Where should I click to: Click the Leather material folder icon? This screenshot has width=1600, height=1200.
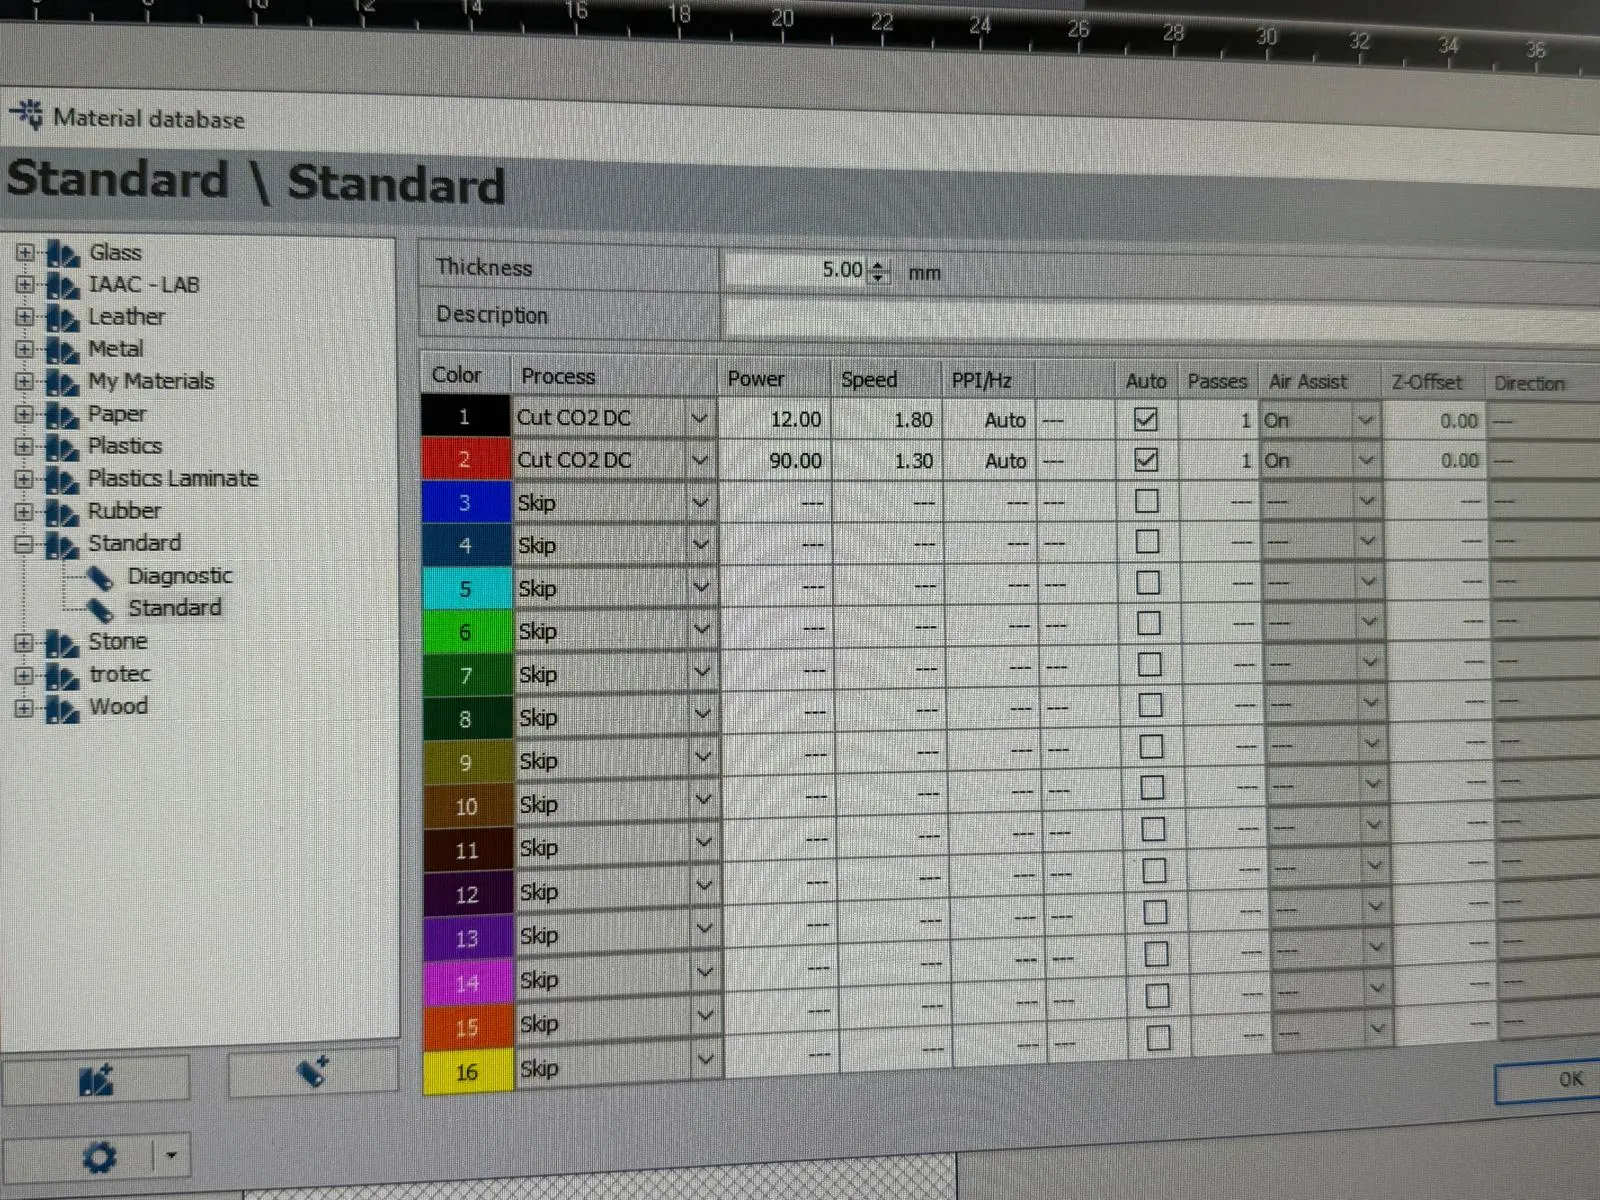pyautogui.click(x=62, y=318)
